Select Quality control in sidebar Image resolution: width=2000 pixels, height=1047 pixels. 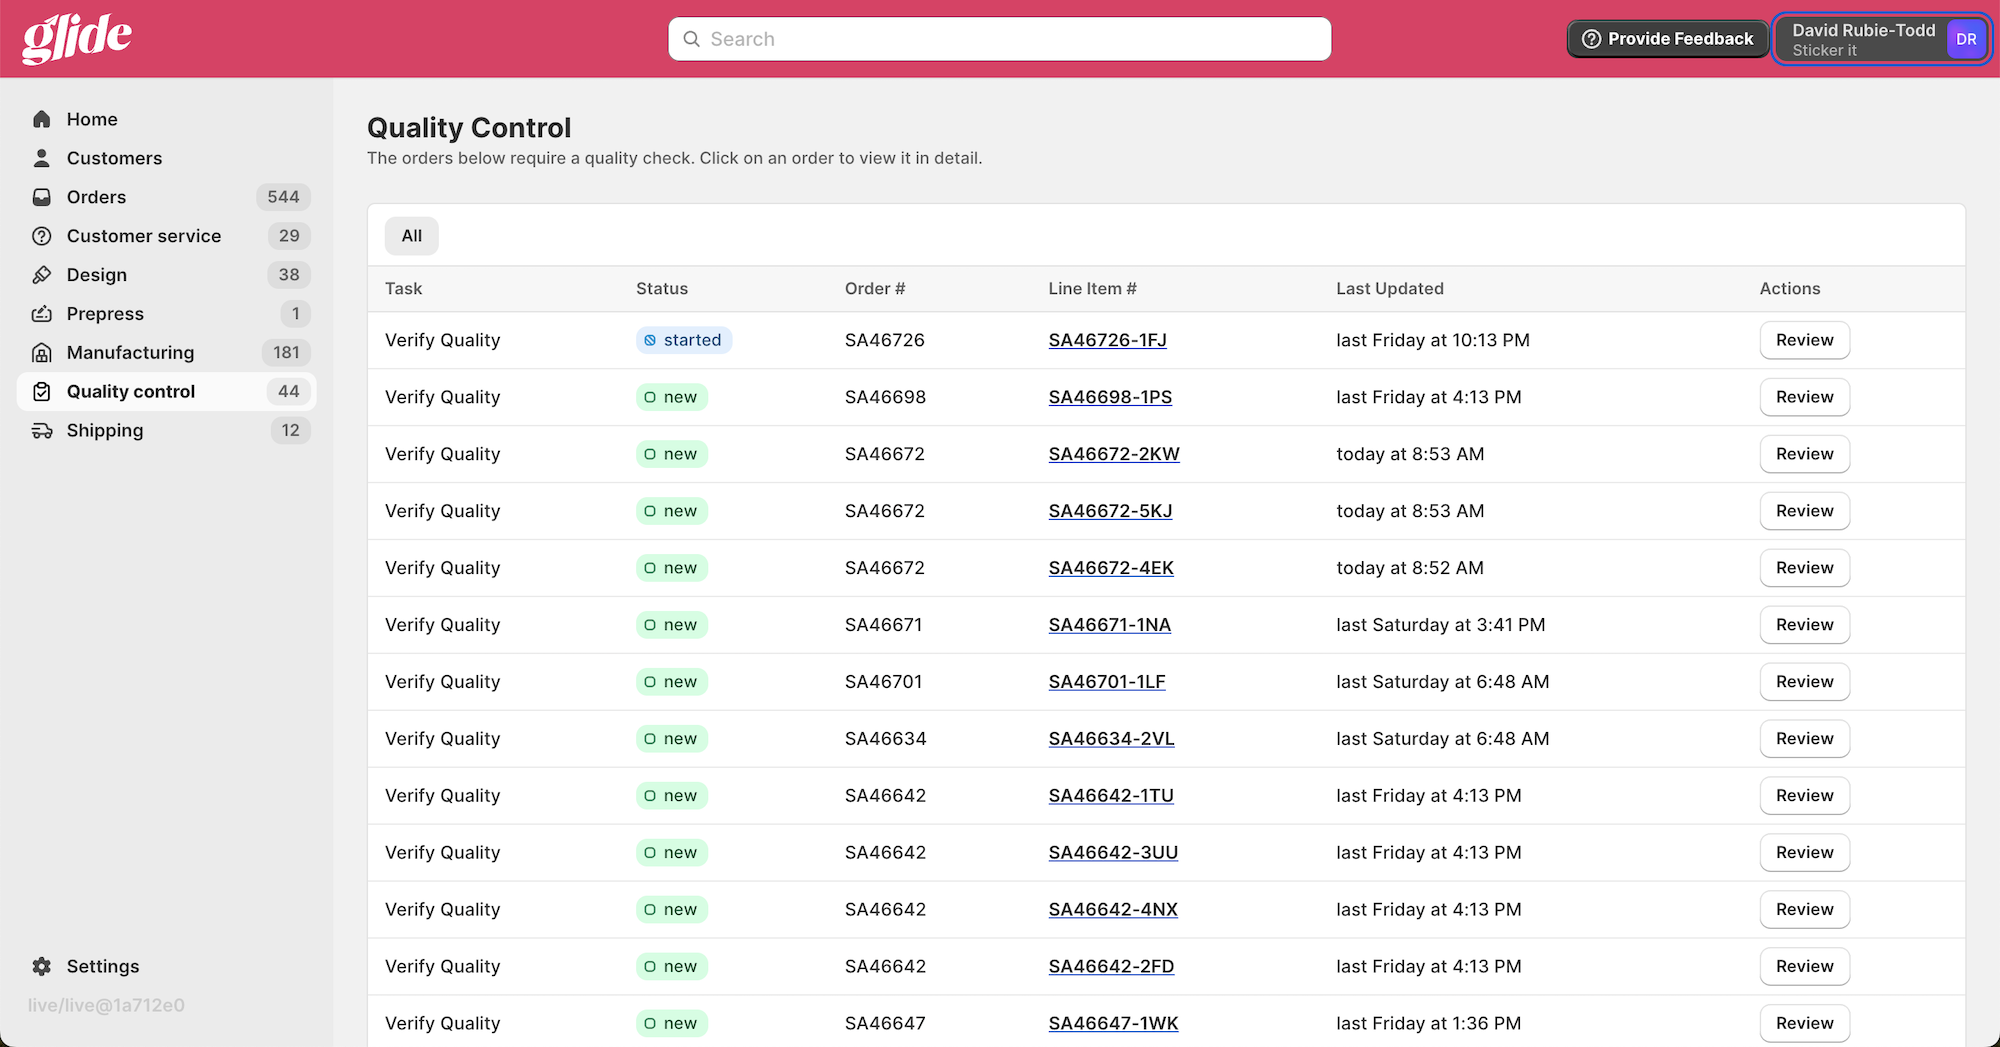(166, 392)
